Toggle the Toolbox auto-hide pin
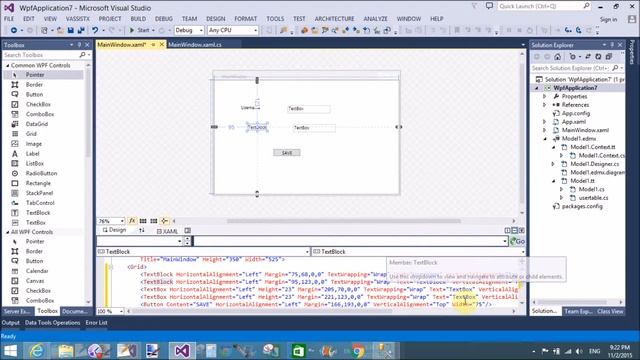 80,45
